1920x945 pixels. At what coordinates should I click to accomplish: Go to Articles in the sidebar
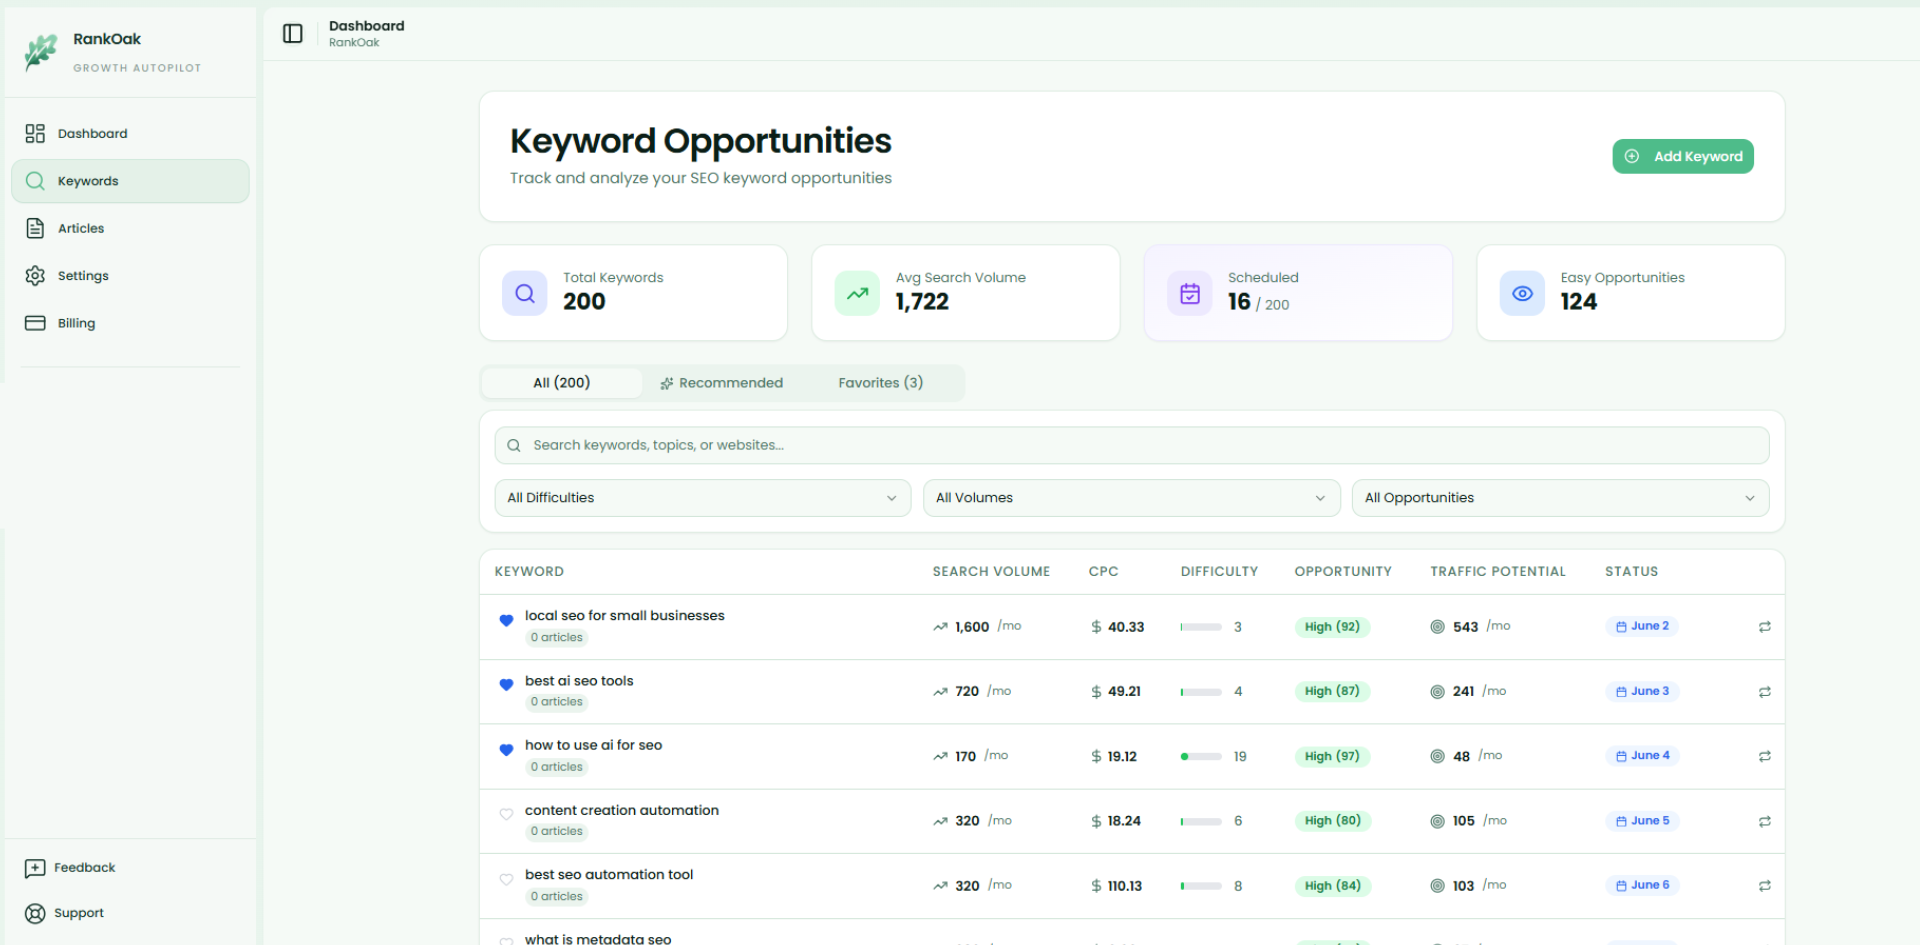[x=130, y=228]
